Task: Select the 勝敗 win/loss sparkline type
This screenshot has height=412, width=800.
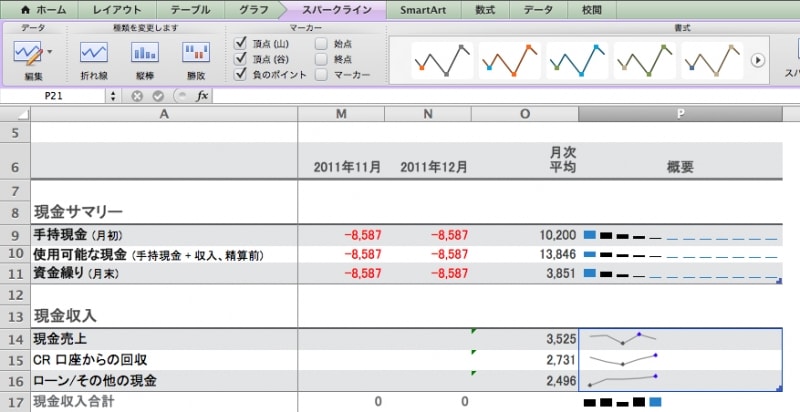Action: click(x=196, y=54)
